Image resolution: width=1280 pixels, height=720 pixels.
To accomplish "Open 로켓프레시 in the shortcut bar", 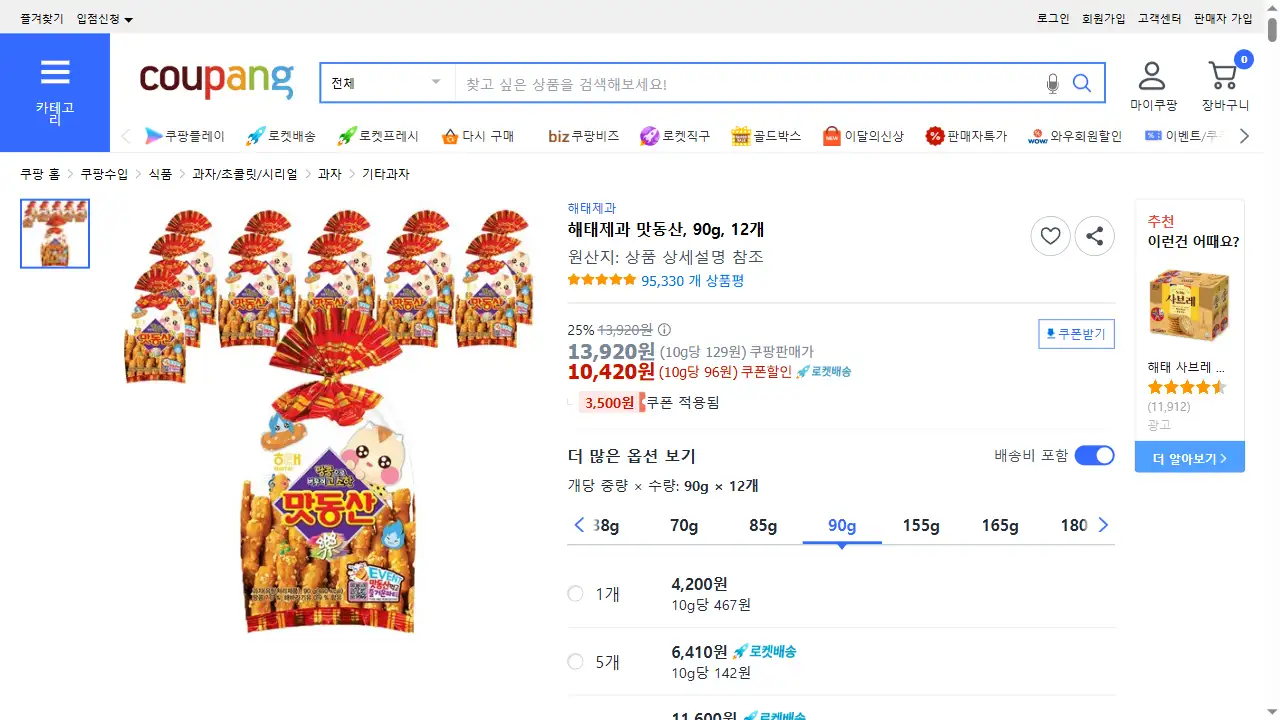I will [378, 136].
